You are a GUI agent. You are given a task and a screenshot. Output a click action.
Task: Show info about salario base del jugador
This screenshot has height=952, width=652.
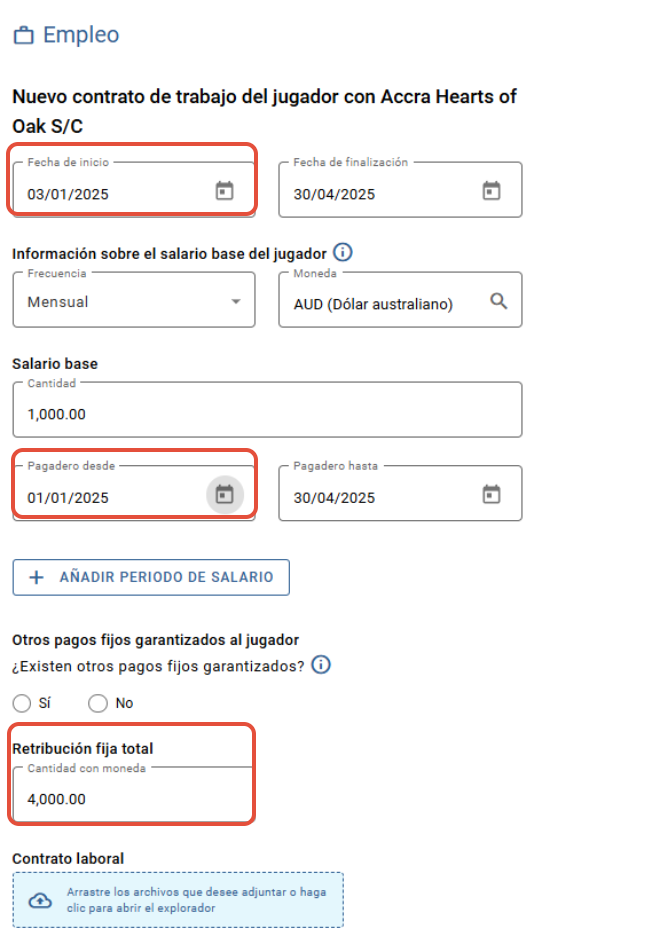click(342, 252)
